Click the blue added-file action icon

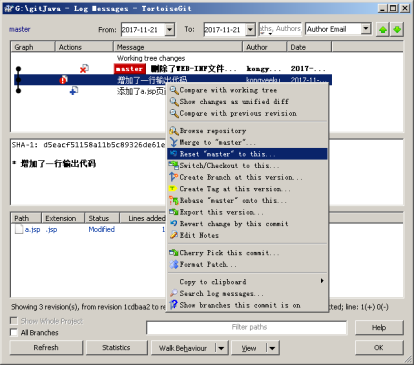click(x=74, y=90)
